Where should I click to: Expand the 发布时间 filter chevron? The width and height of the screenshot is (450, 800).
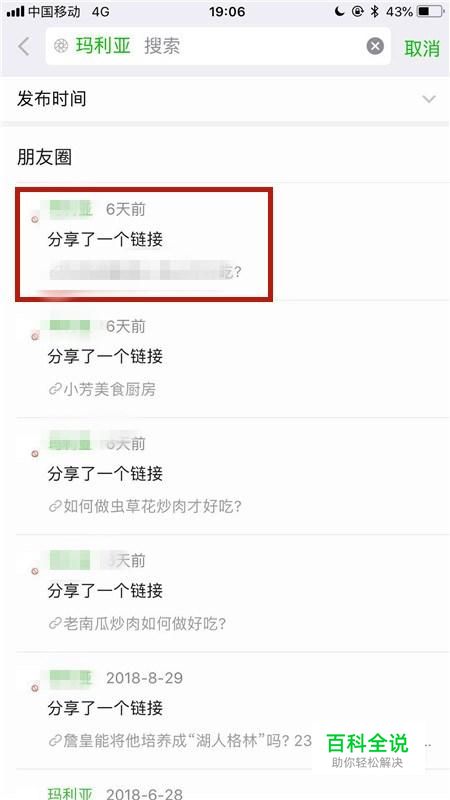429,99
